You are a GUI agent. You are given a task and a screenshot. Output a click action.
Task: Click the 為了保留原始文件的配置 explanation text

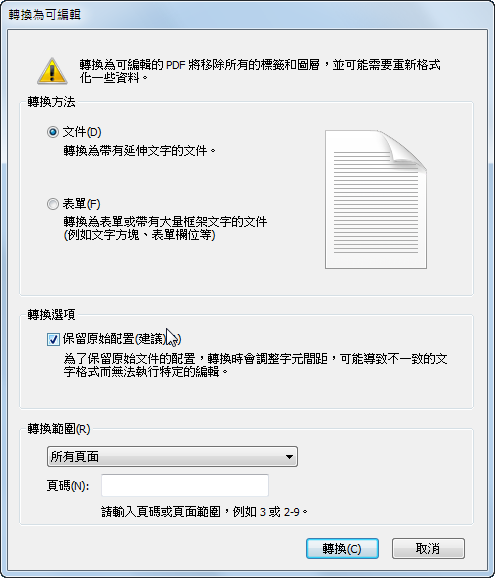tap(255, 365)
